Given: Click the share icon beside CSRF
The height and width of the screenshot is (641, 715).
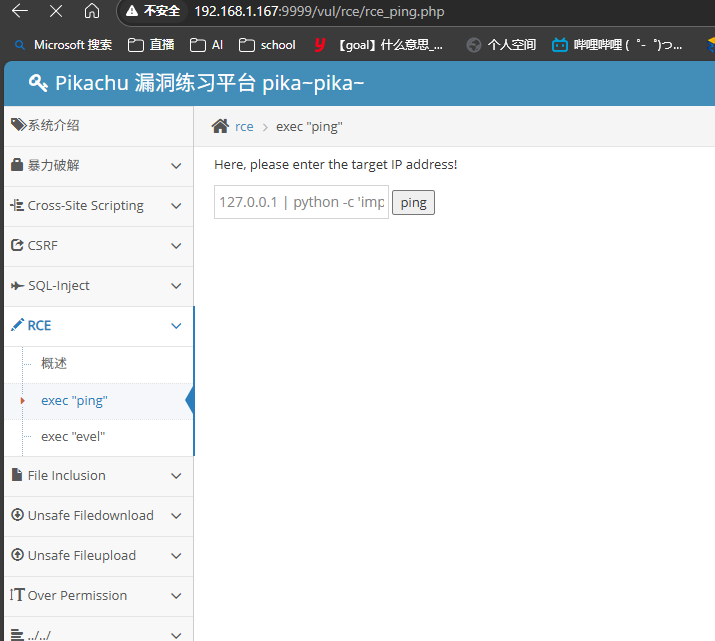Looking at the screenshot, I should tap(17, 245).
